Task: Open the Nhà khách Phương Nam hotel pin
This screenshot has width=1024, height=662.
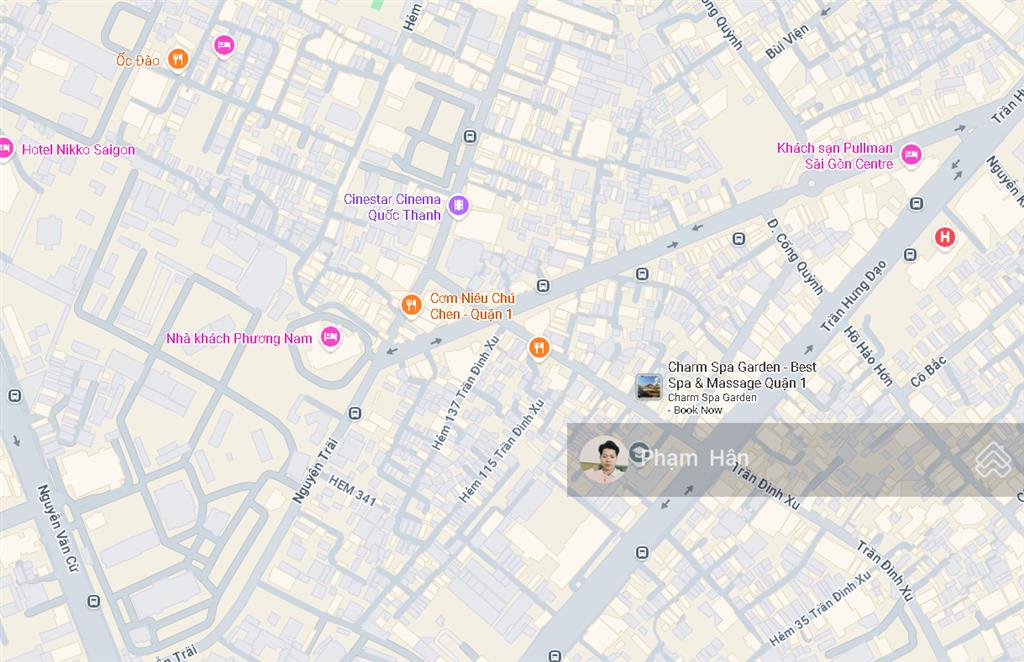Action: tap(330, 338)
